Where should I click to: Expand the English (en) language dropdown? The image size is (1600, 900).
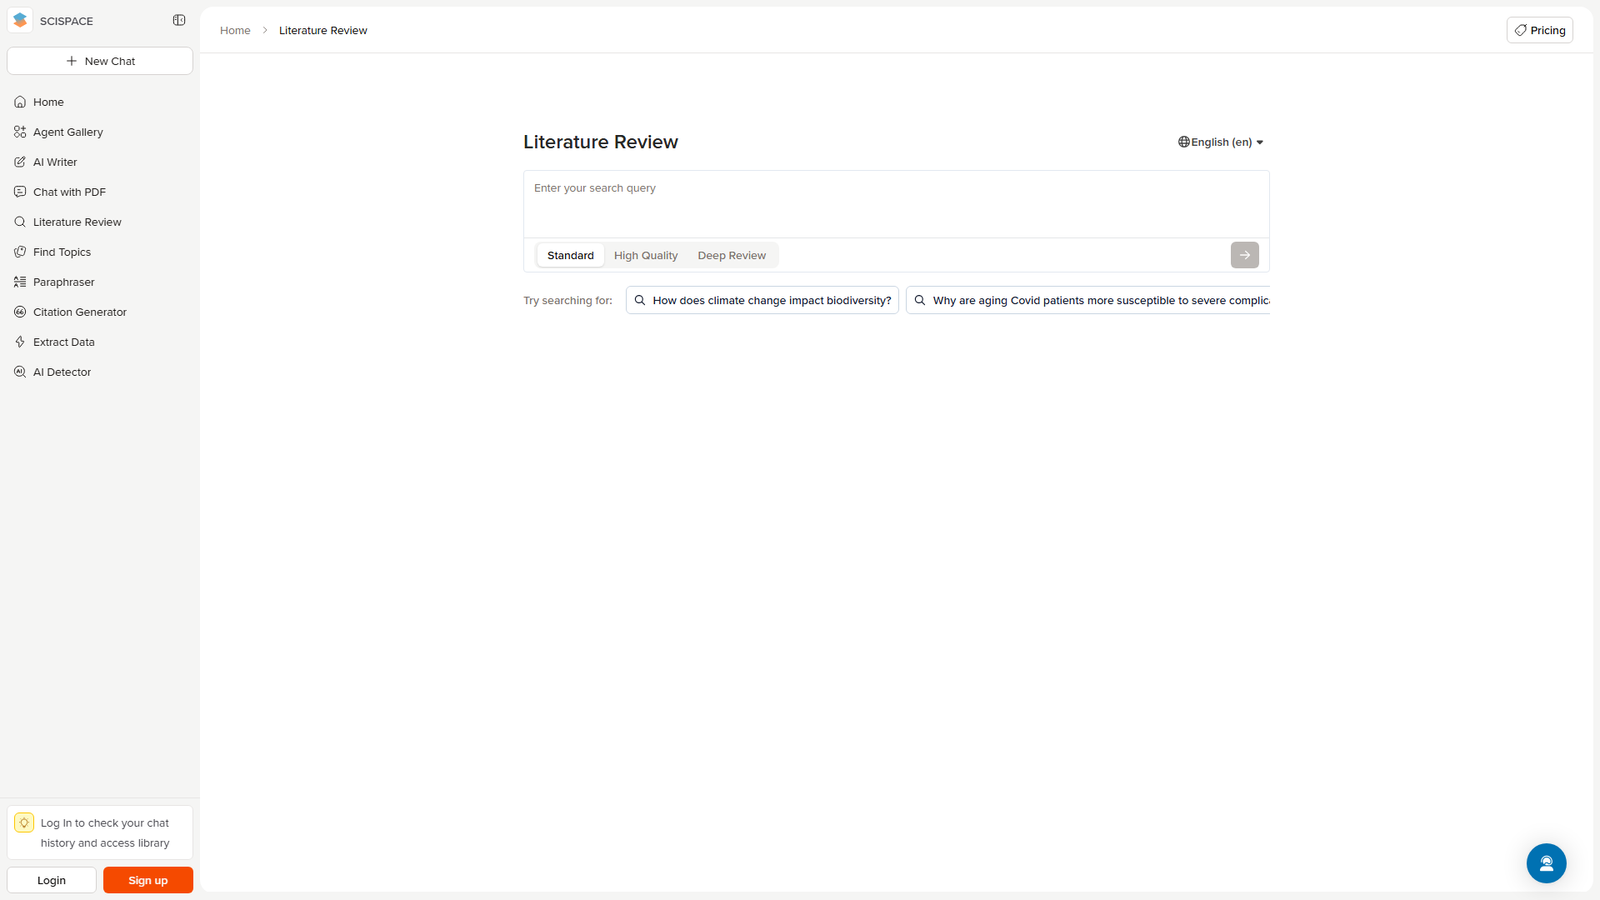point(1221,142)
